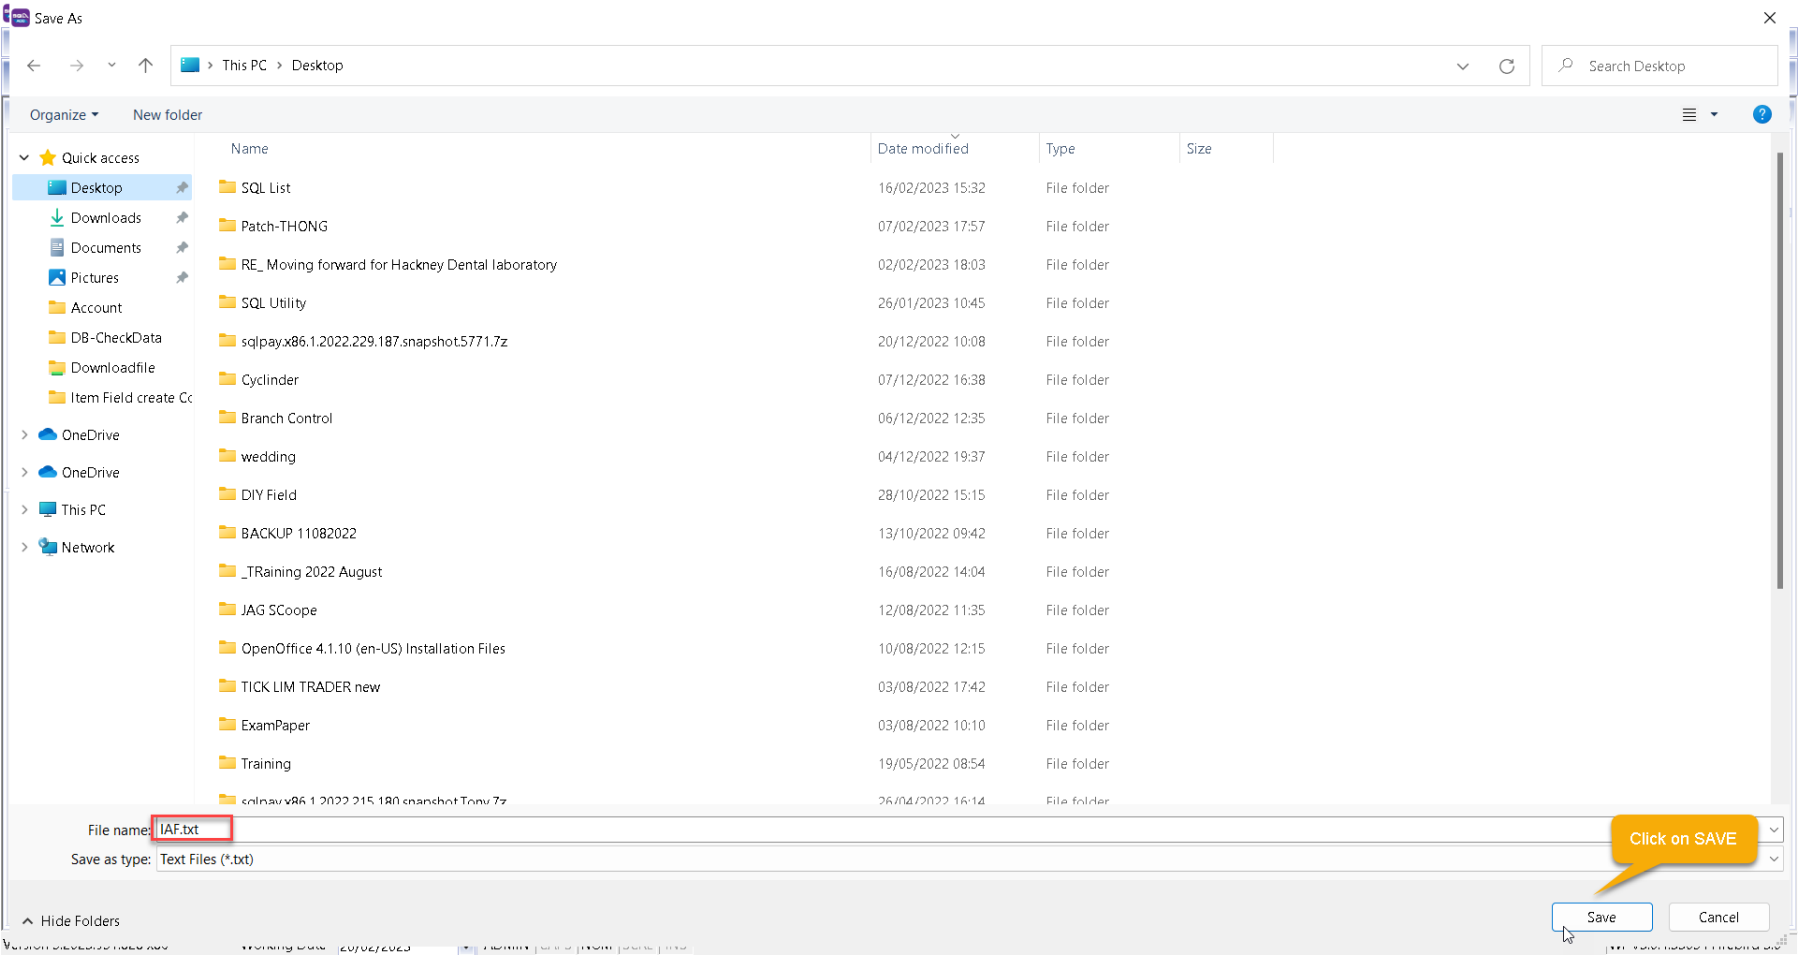Click the vertical scrollbar of file list

click(1779, 370)
